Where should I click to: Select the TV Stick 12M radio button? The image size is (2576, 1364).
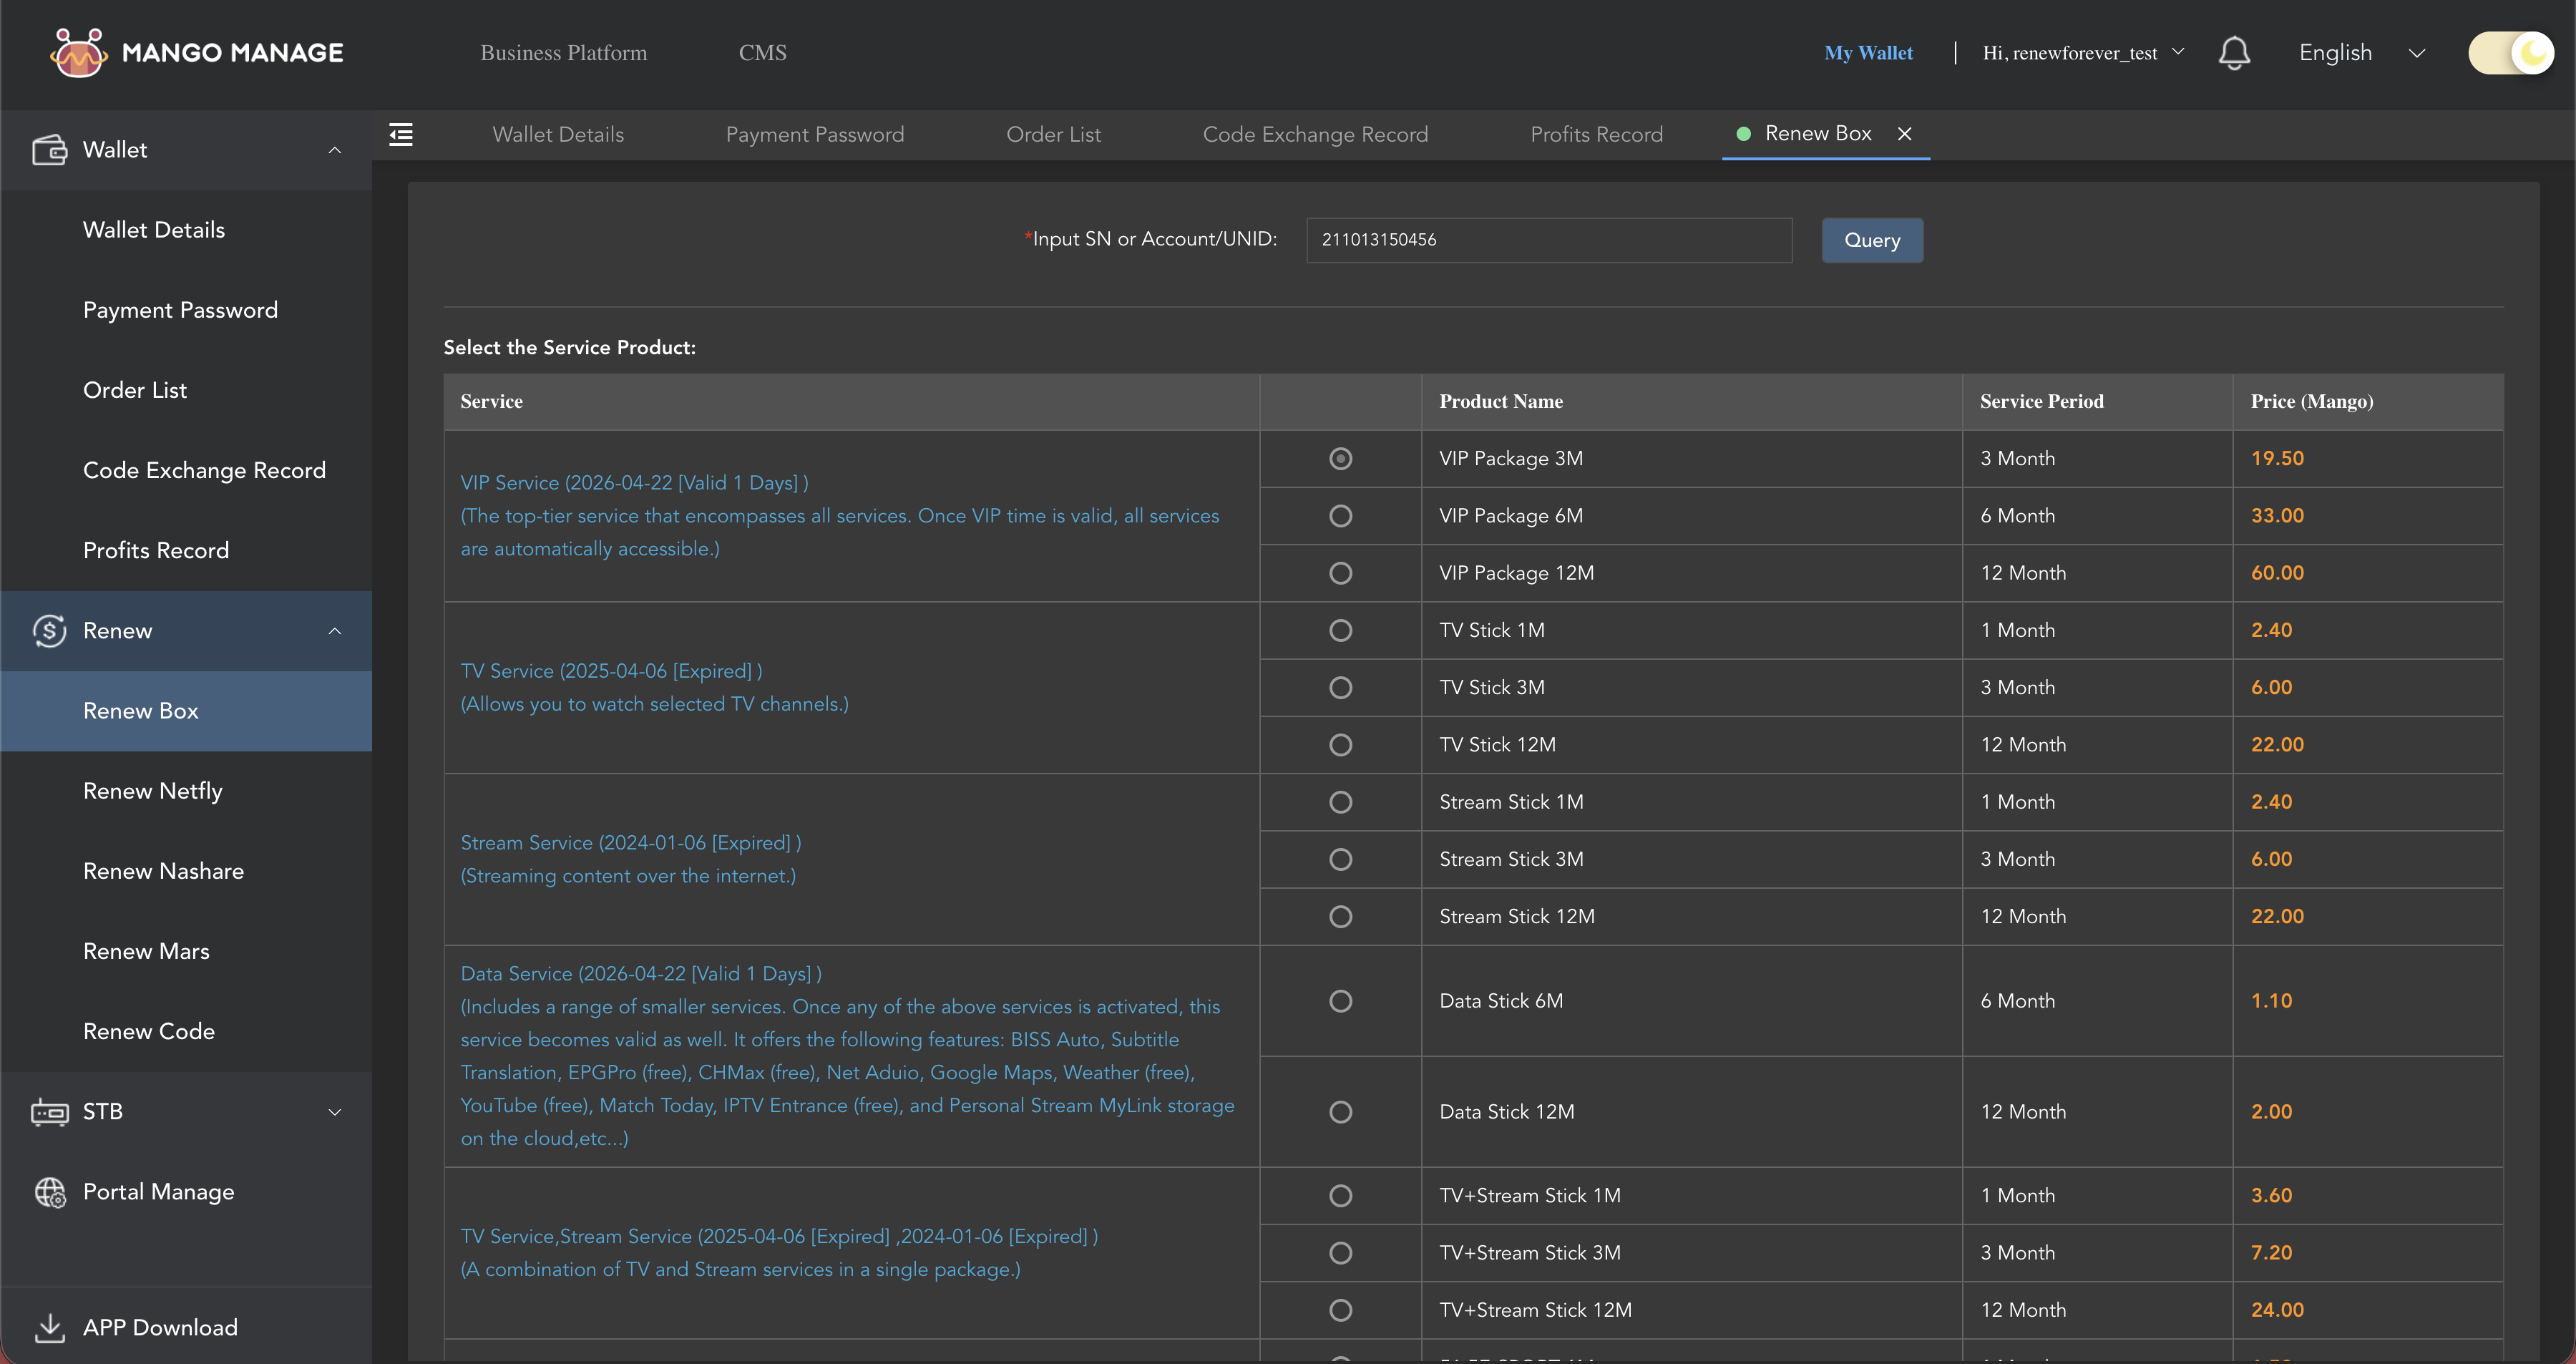pyautogui.click(x=1340, y=744)
